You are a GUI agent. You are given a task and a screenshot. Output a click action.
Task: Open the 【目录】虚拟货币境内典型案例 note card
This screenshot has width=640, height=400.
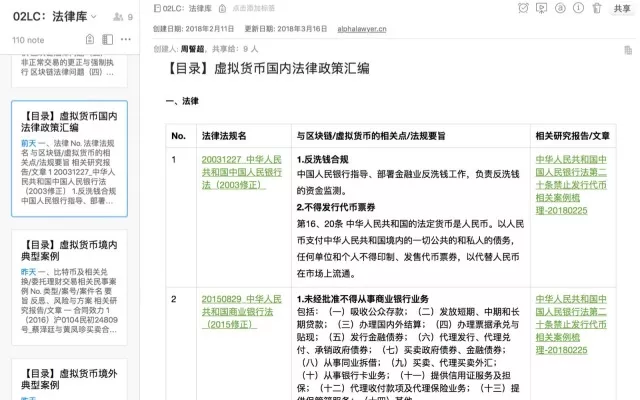[69, 287]
